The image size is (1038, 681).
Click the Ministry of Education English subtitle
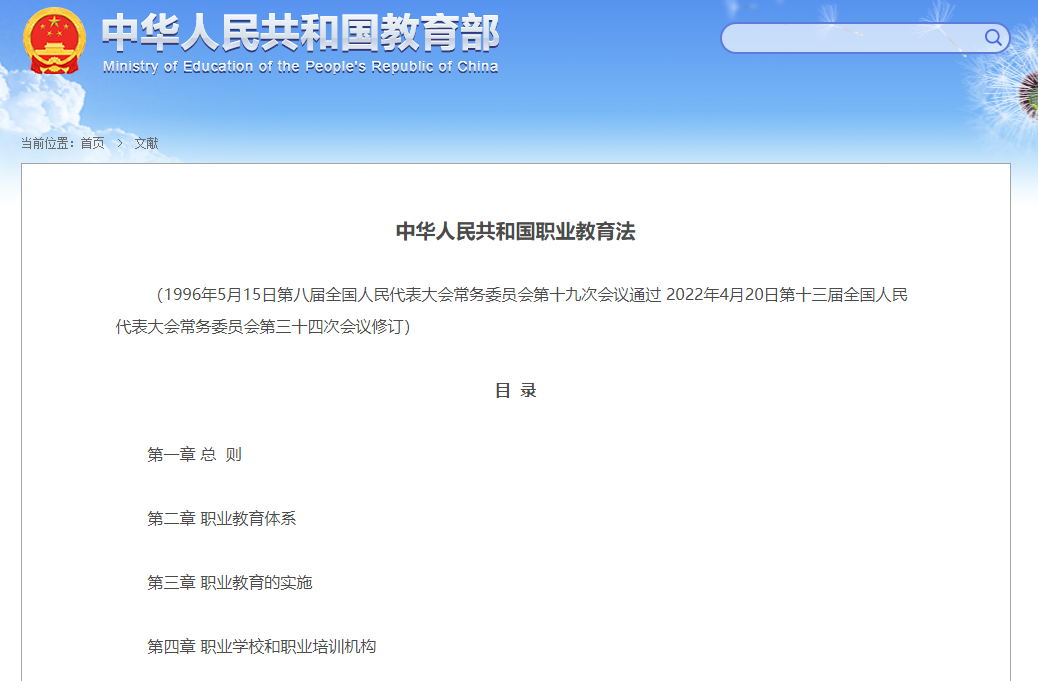pyautogui.click(x=301, y=66)
